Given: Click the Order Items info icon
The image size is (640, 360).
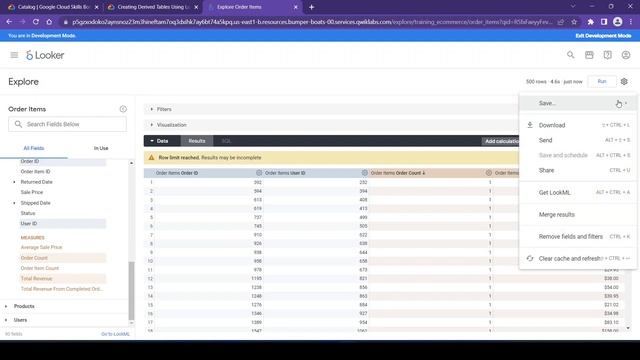Looking at the screenshot, I should point(123,109).
